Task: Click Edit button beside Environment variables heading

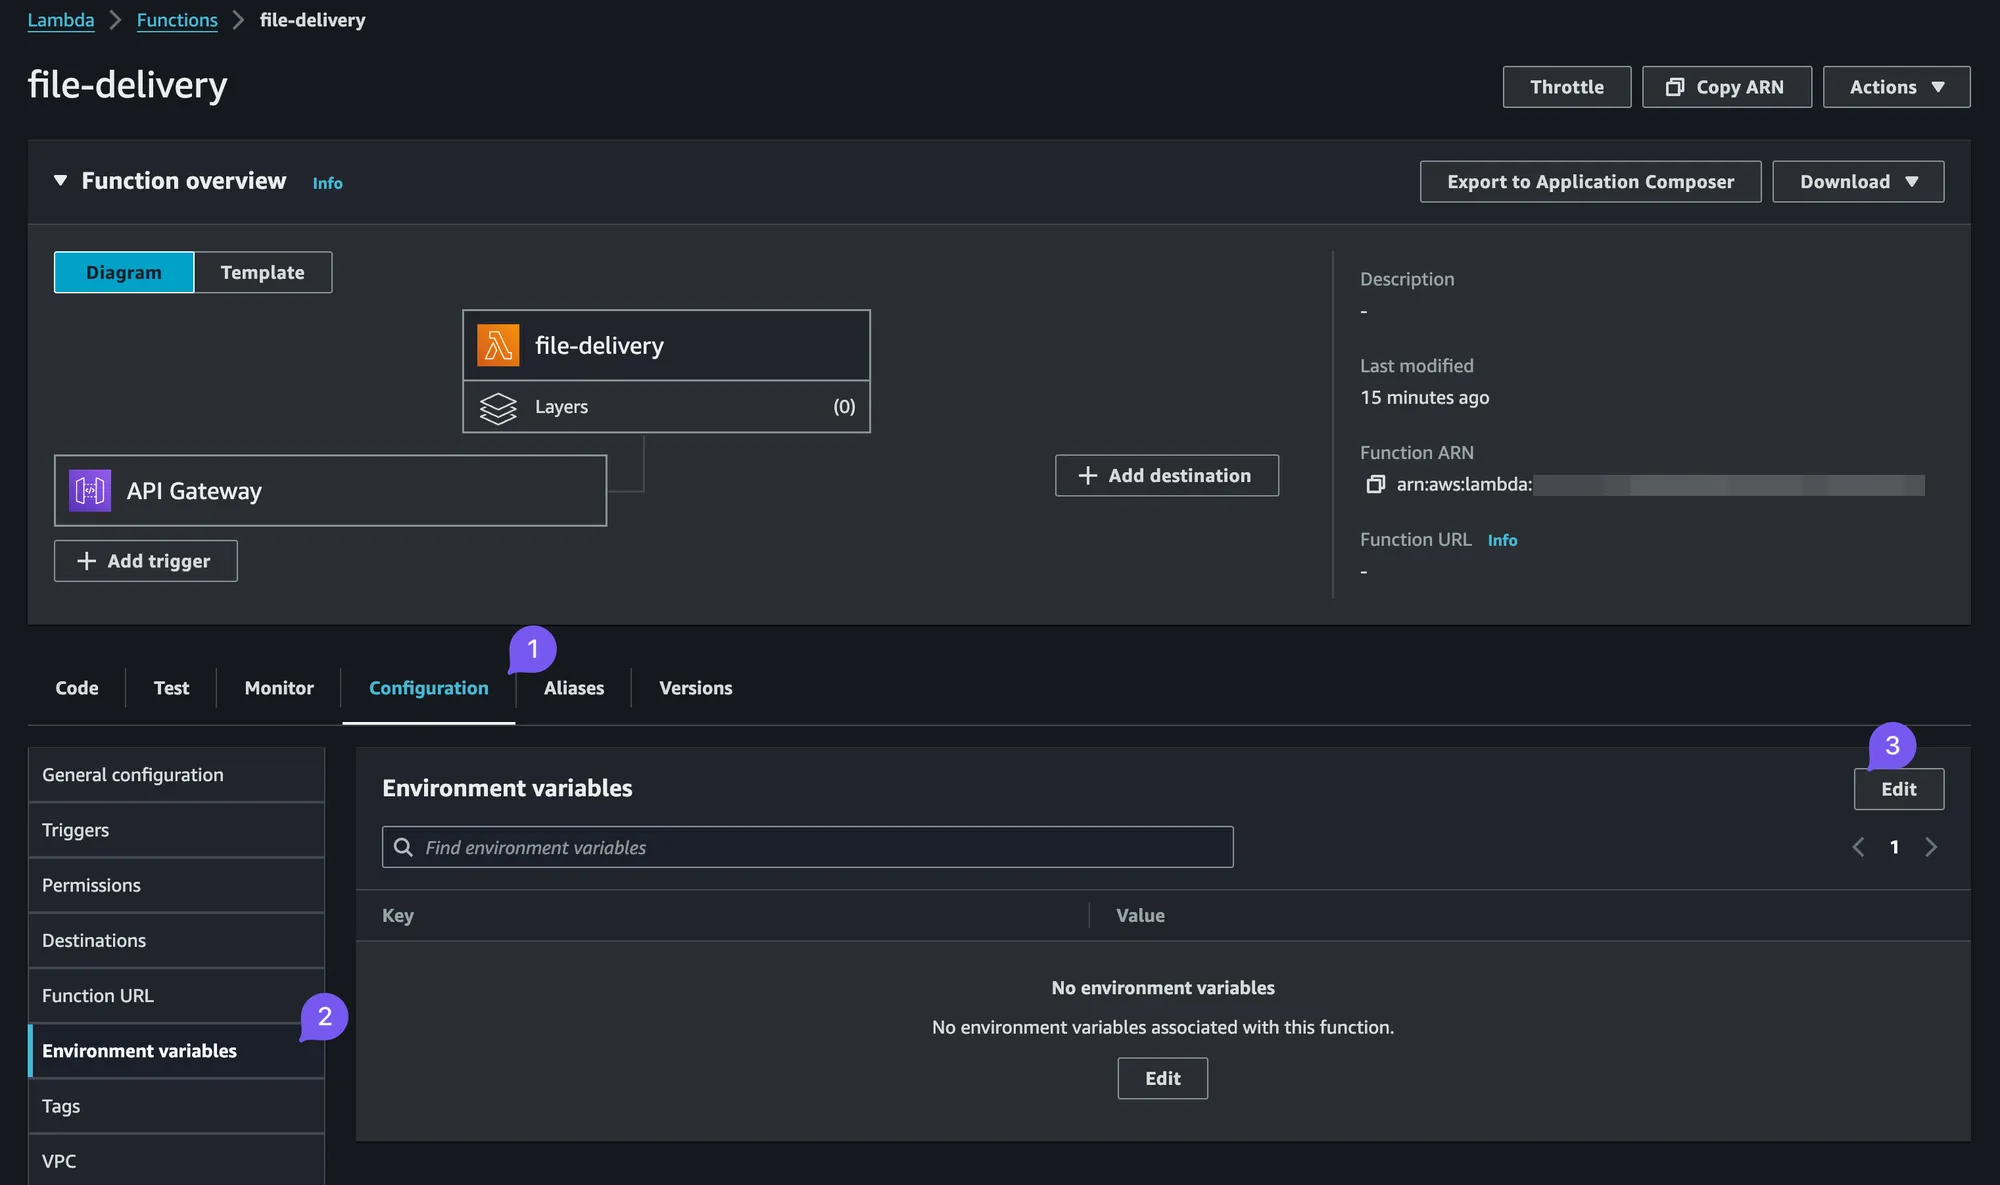Action: [1899, 789]
